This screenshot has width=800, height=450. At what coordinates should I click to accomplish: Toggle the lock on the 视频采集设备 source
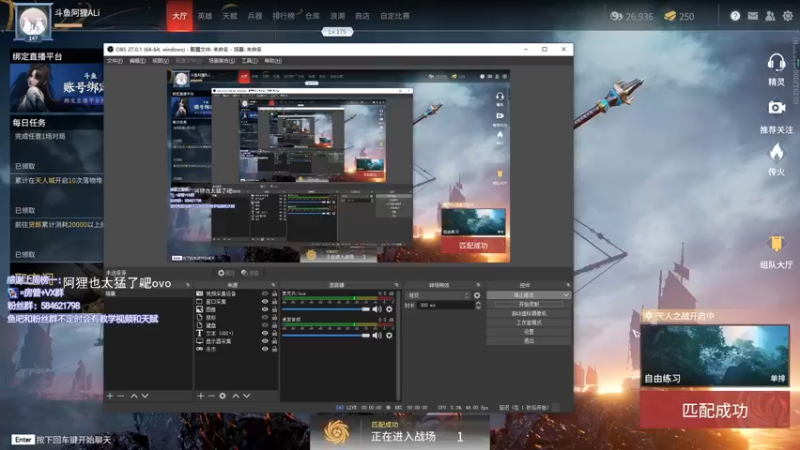pos(274,294)
